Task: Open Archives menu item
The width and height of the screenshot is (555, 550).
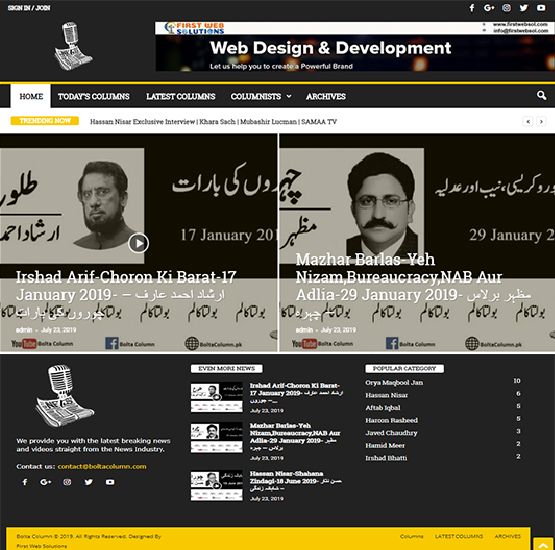Action: coord(326,96)
